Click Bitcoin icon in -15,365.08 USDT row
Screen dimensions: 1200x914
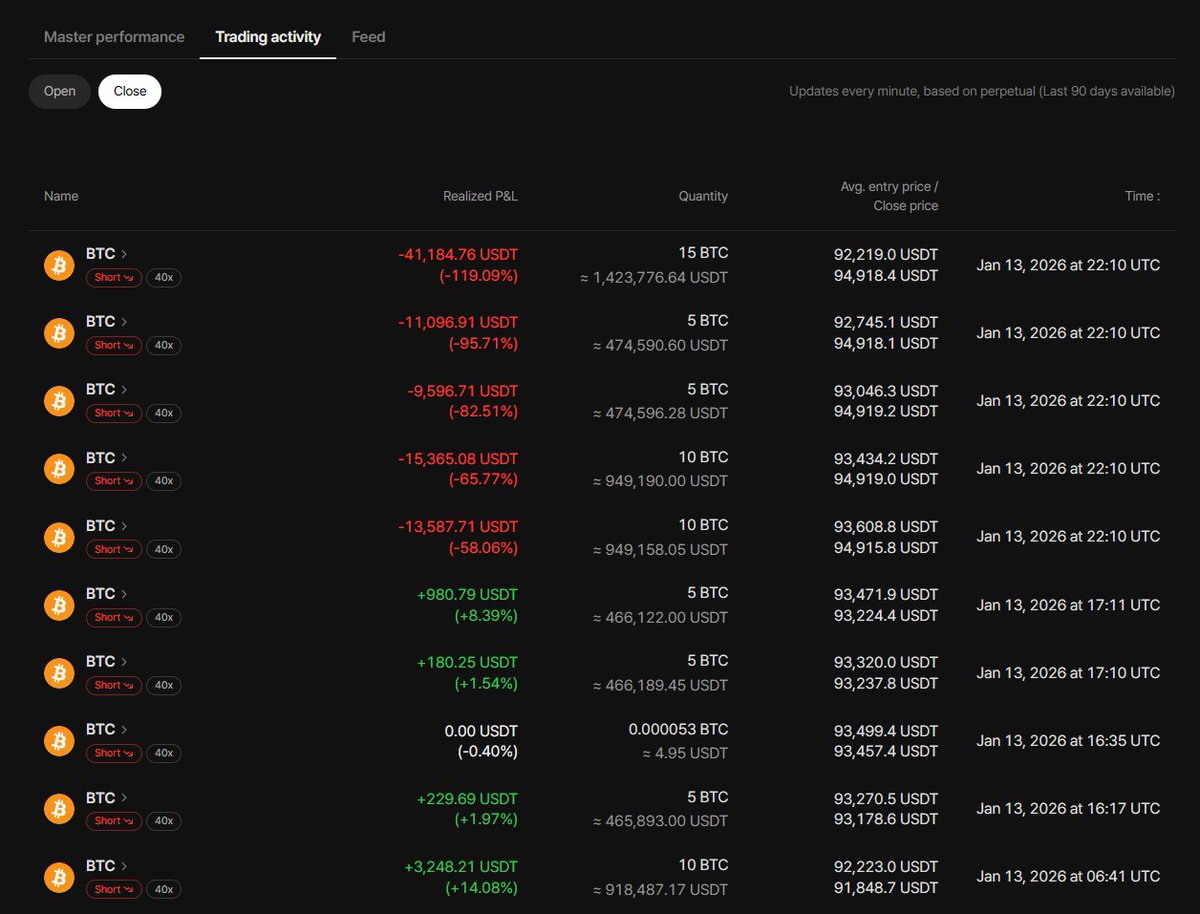[x=59, y=469]
